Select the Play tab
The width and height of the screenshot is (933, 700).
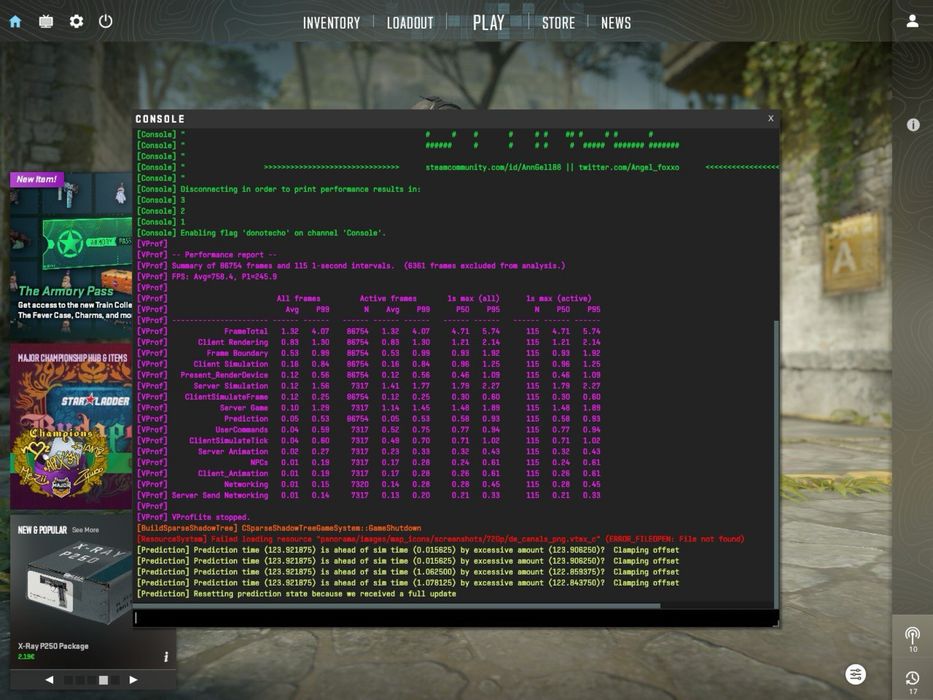[x=489, y=23]
